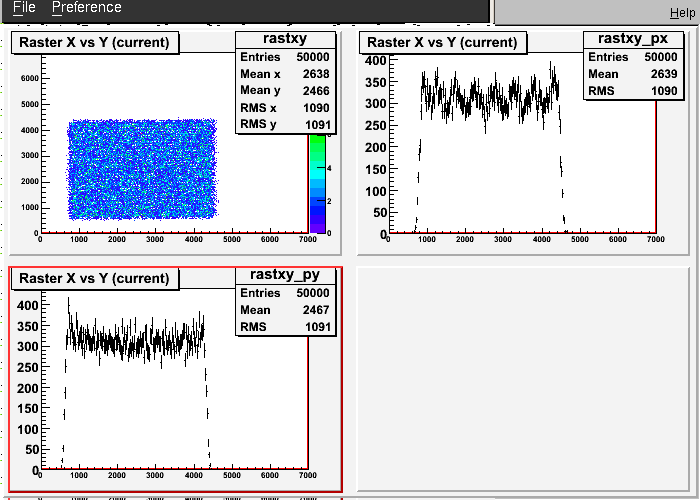
Task: Click y-axis label 400 on rastxy_px plot
Action: [376, 60]
